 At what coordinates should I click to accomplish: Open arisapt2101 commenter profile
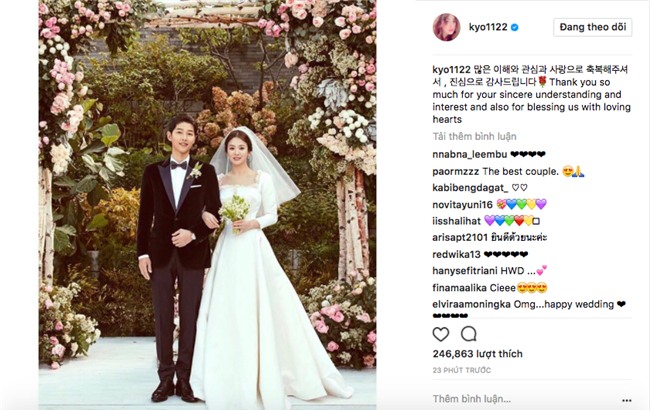460,238
